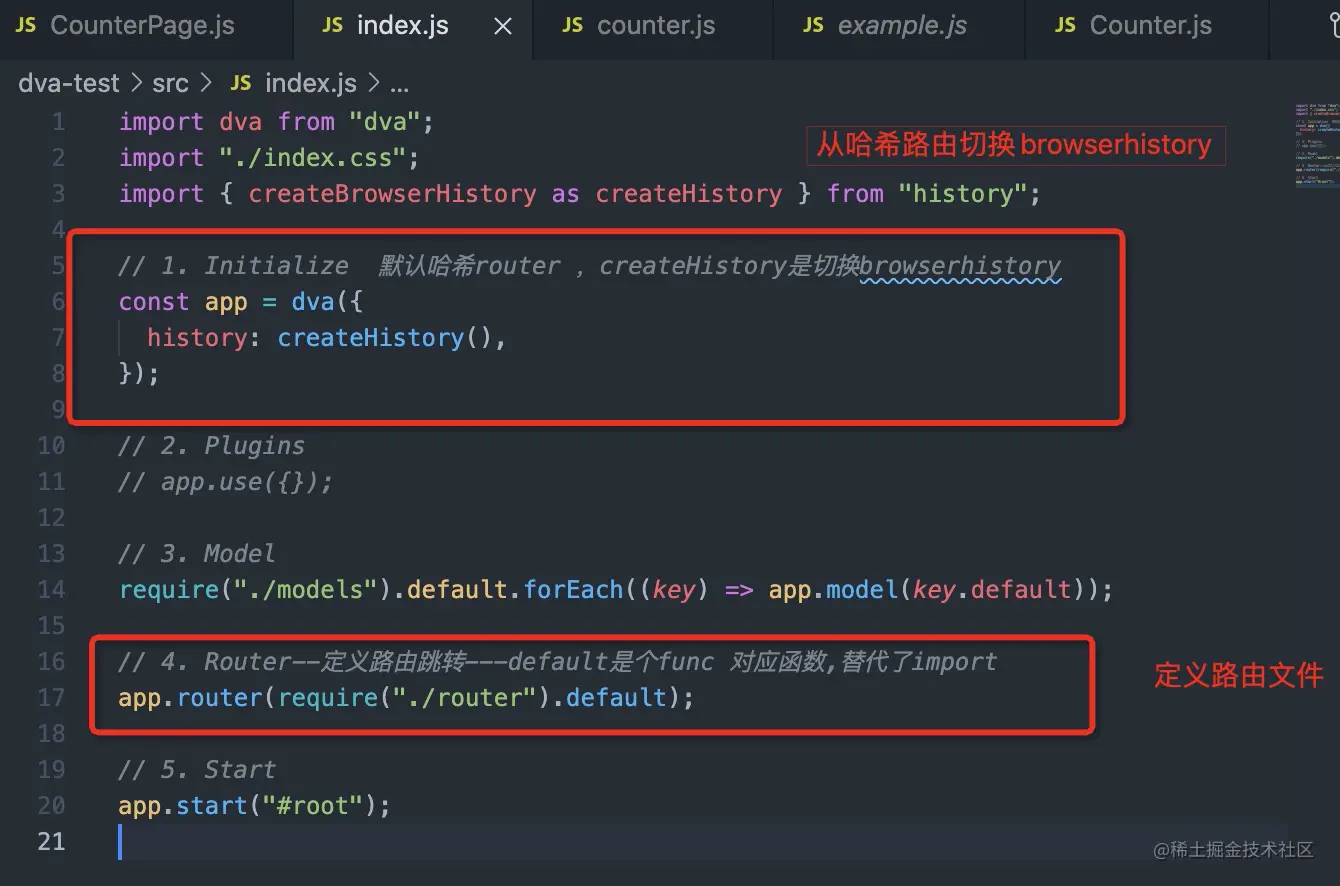Click the "./index.css" import string

312,158
